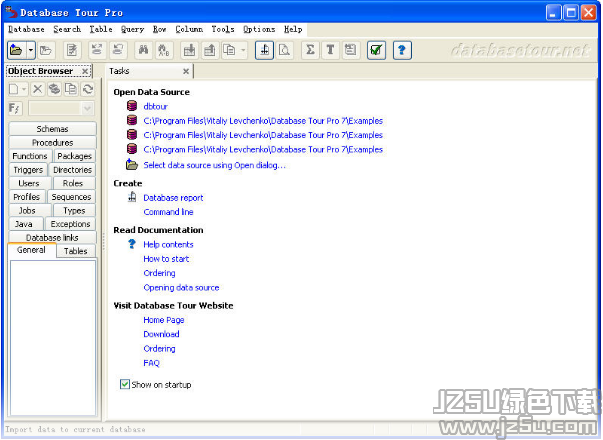Uncheck the Show on startup checkbox
This screenshot has width=603, height=440.
125,384
